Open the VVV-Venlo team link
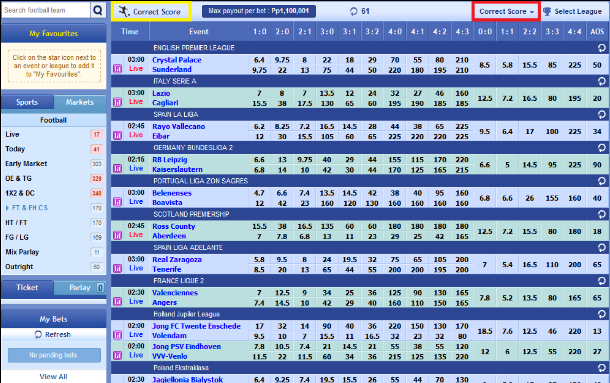The image size is (610, 383). point(169,356)
